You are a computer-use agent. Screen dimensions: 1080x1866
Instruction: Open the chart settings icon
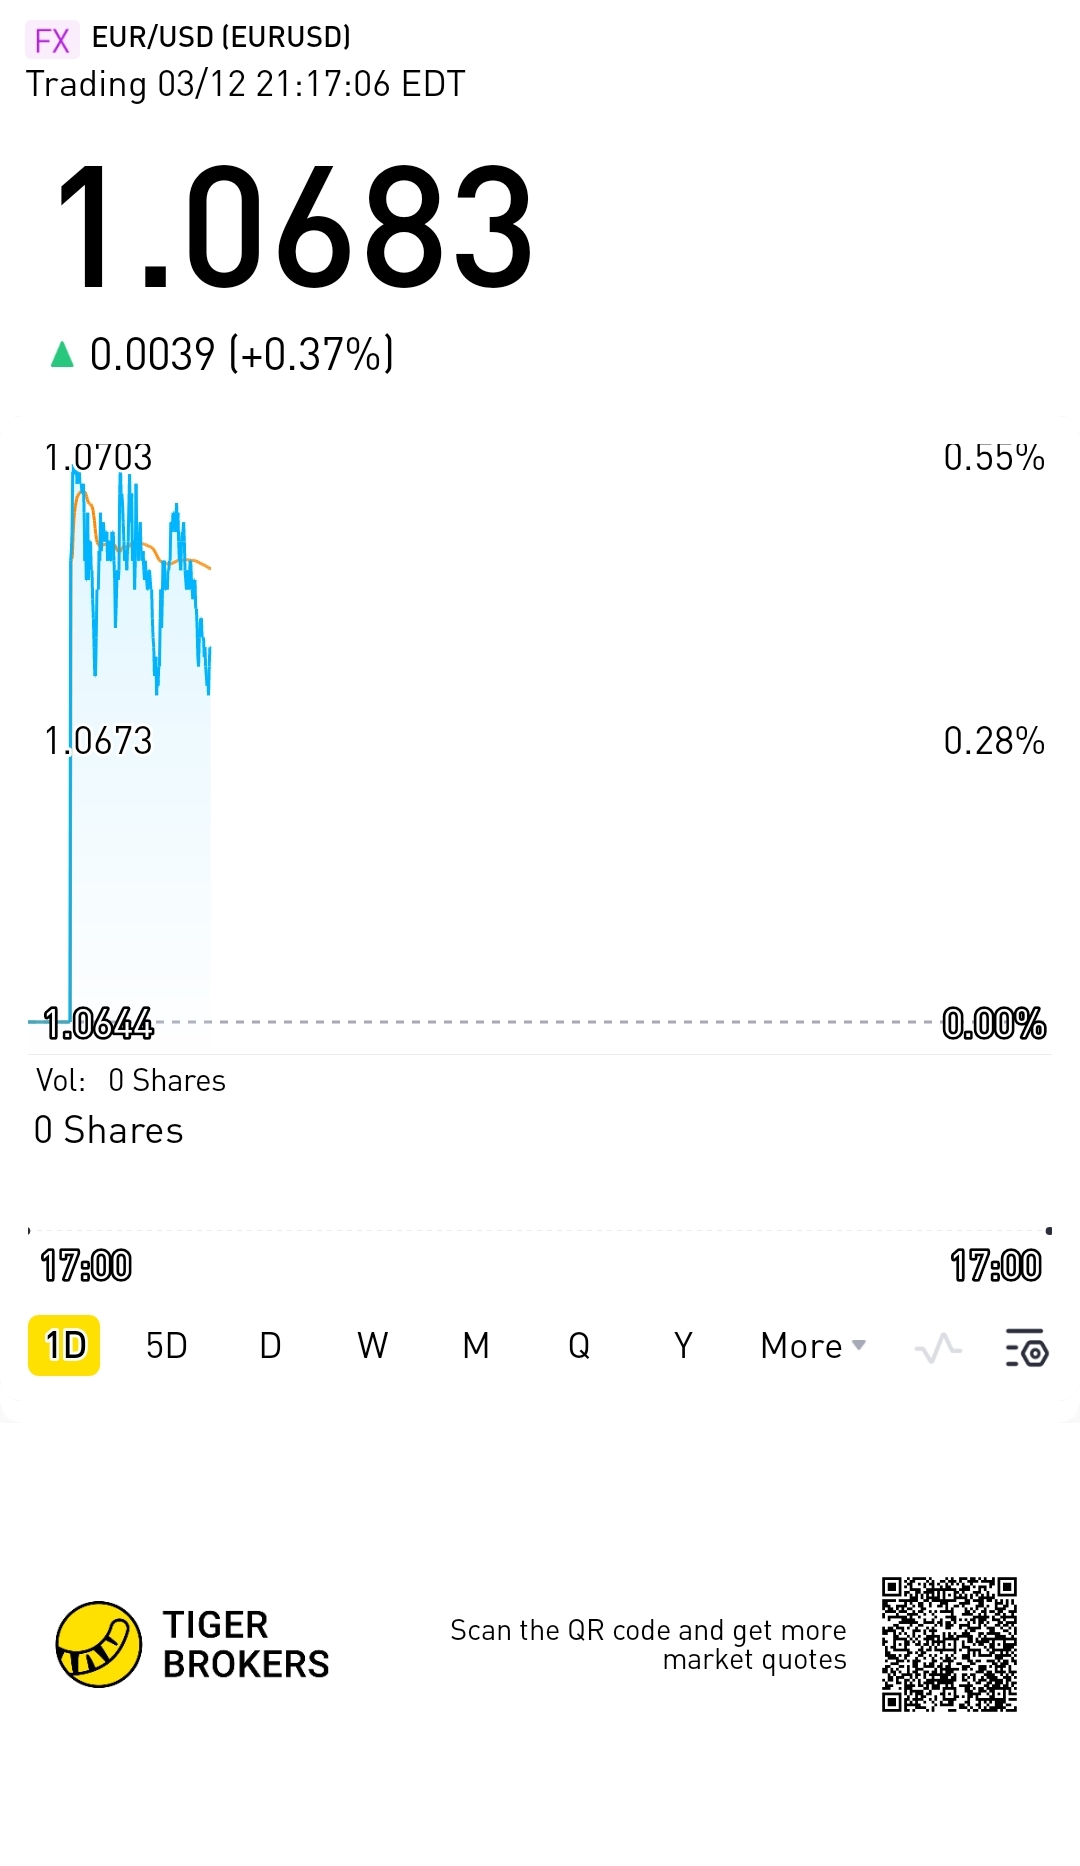point(1026,1347)
